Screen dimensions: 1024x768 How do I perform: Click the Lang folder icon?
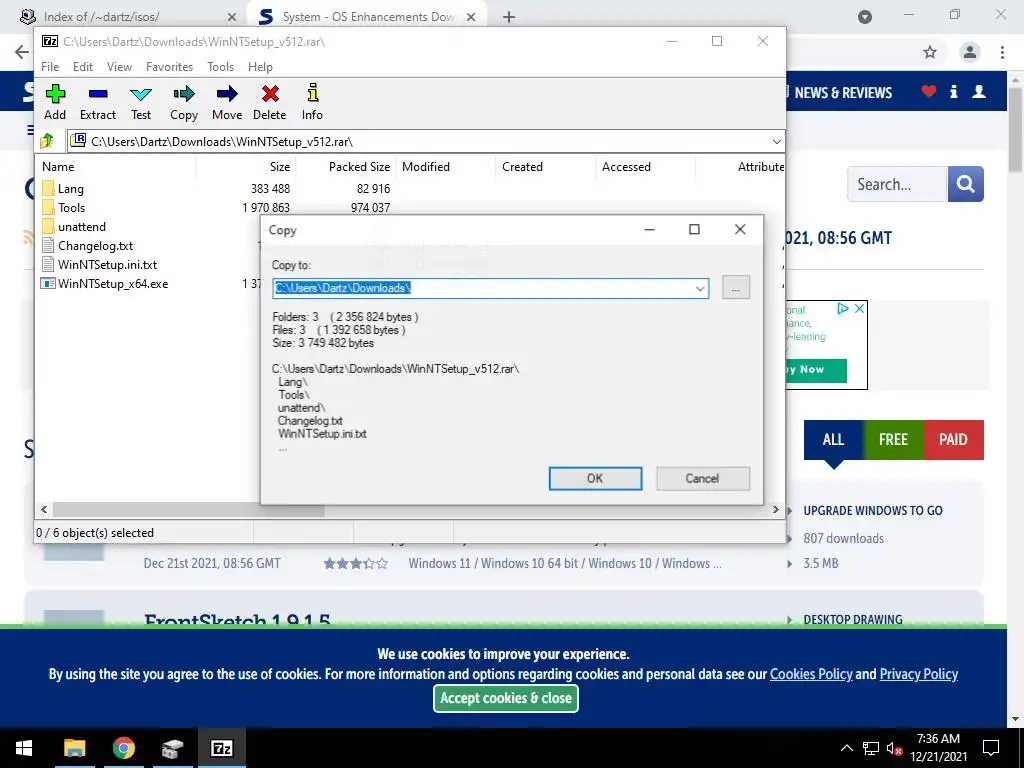pos(48,189)
